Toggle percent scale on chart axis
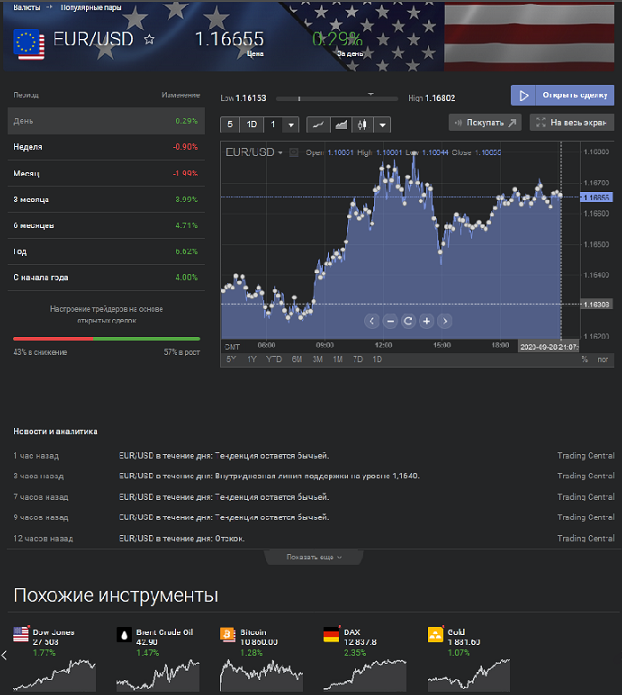Viewport: 622px width, 695px height. [x=585, y=359]
